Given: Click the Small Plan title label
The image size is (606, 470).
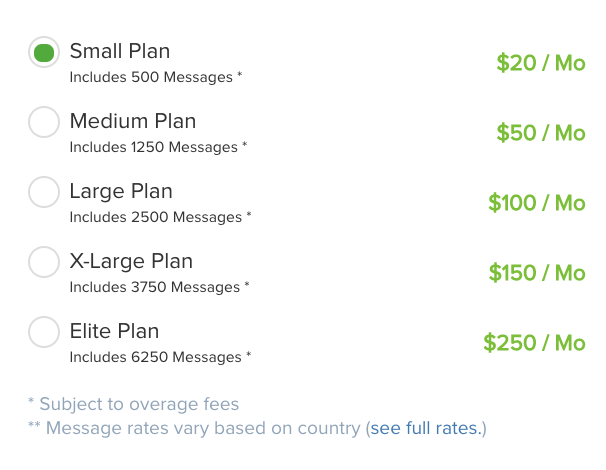Looking at the screenshot, I should [x=120, y=51].
